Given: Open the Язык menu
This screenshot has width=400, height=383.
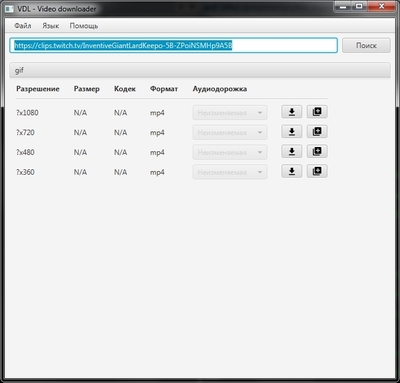Looking at the screenshot, I should click(x=51, y=26).
